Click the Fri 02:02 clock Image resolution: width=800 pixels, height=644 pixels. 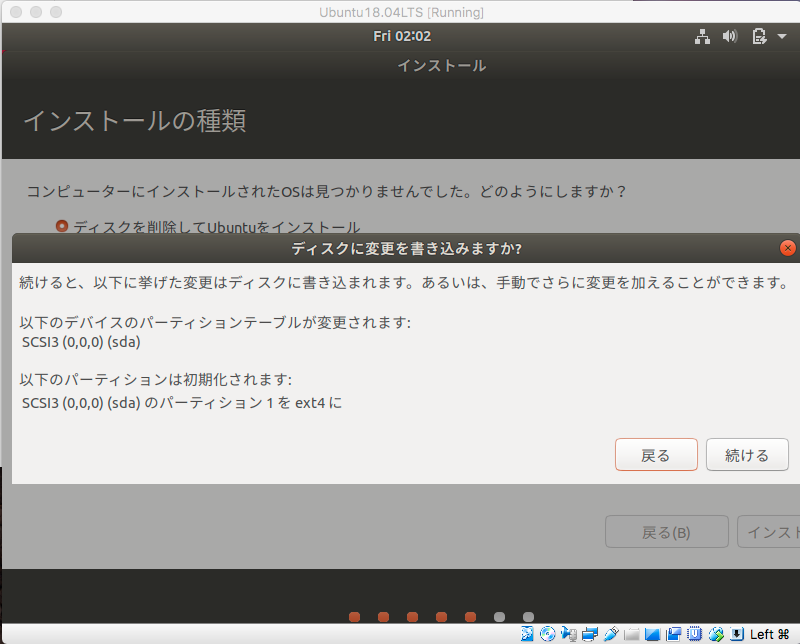pyautogui.click(x=402, y=36)
